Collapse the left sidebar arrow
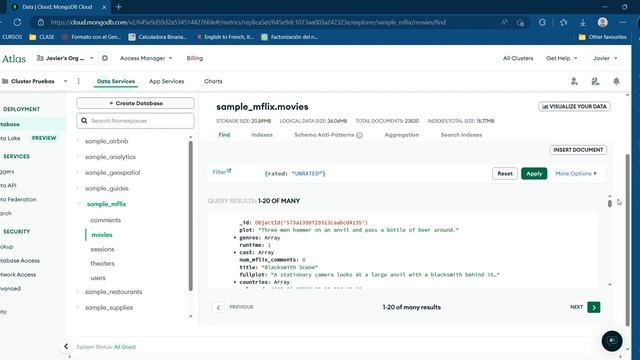Screen dimensions: 640x360 66,347
